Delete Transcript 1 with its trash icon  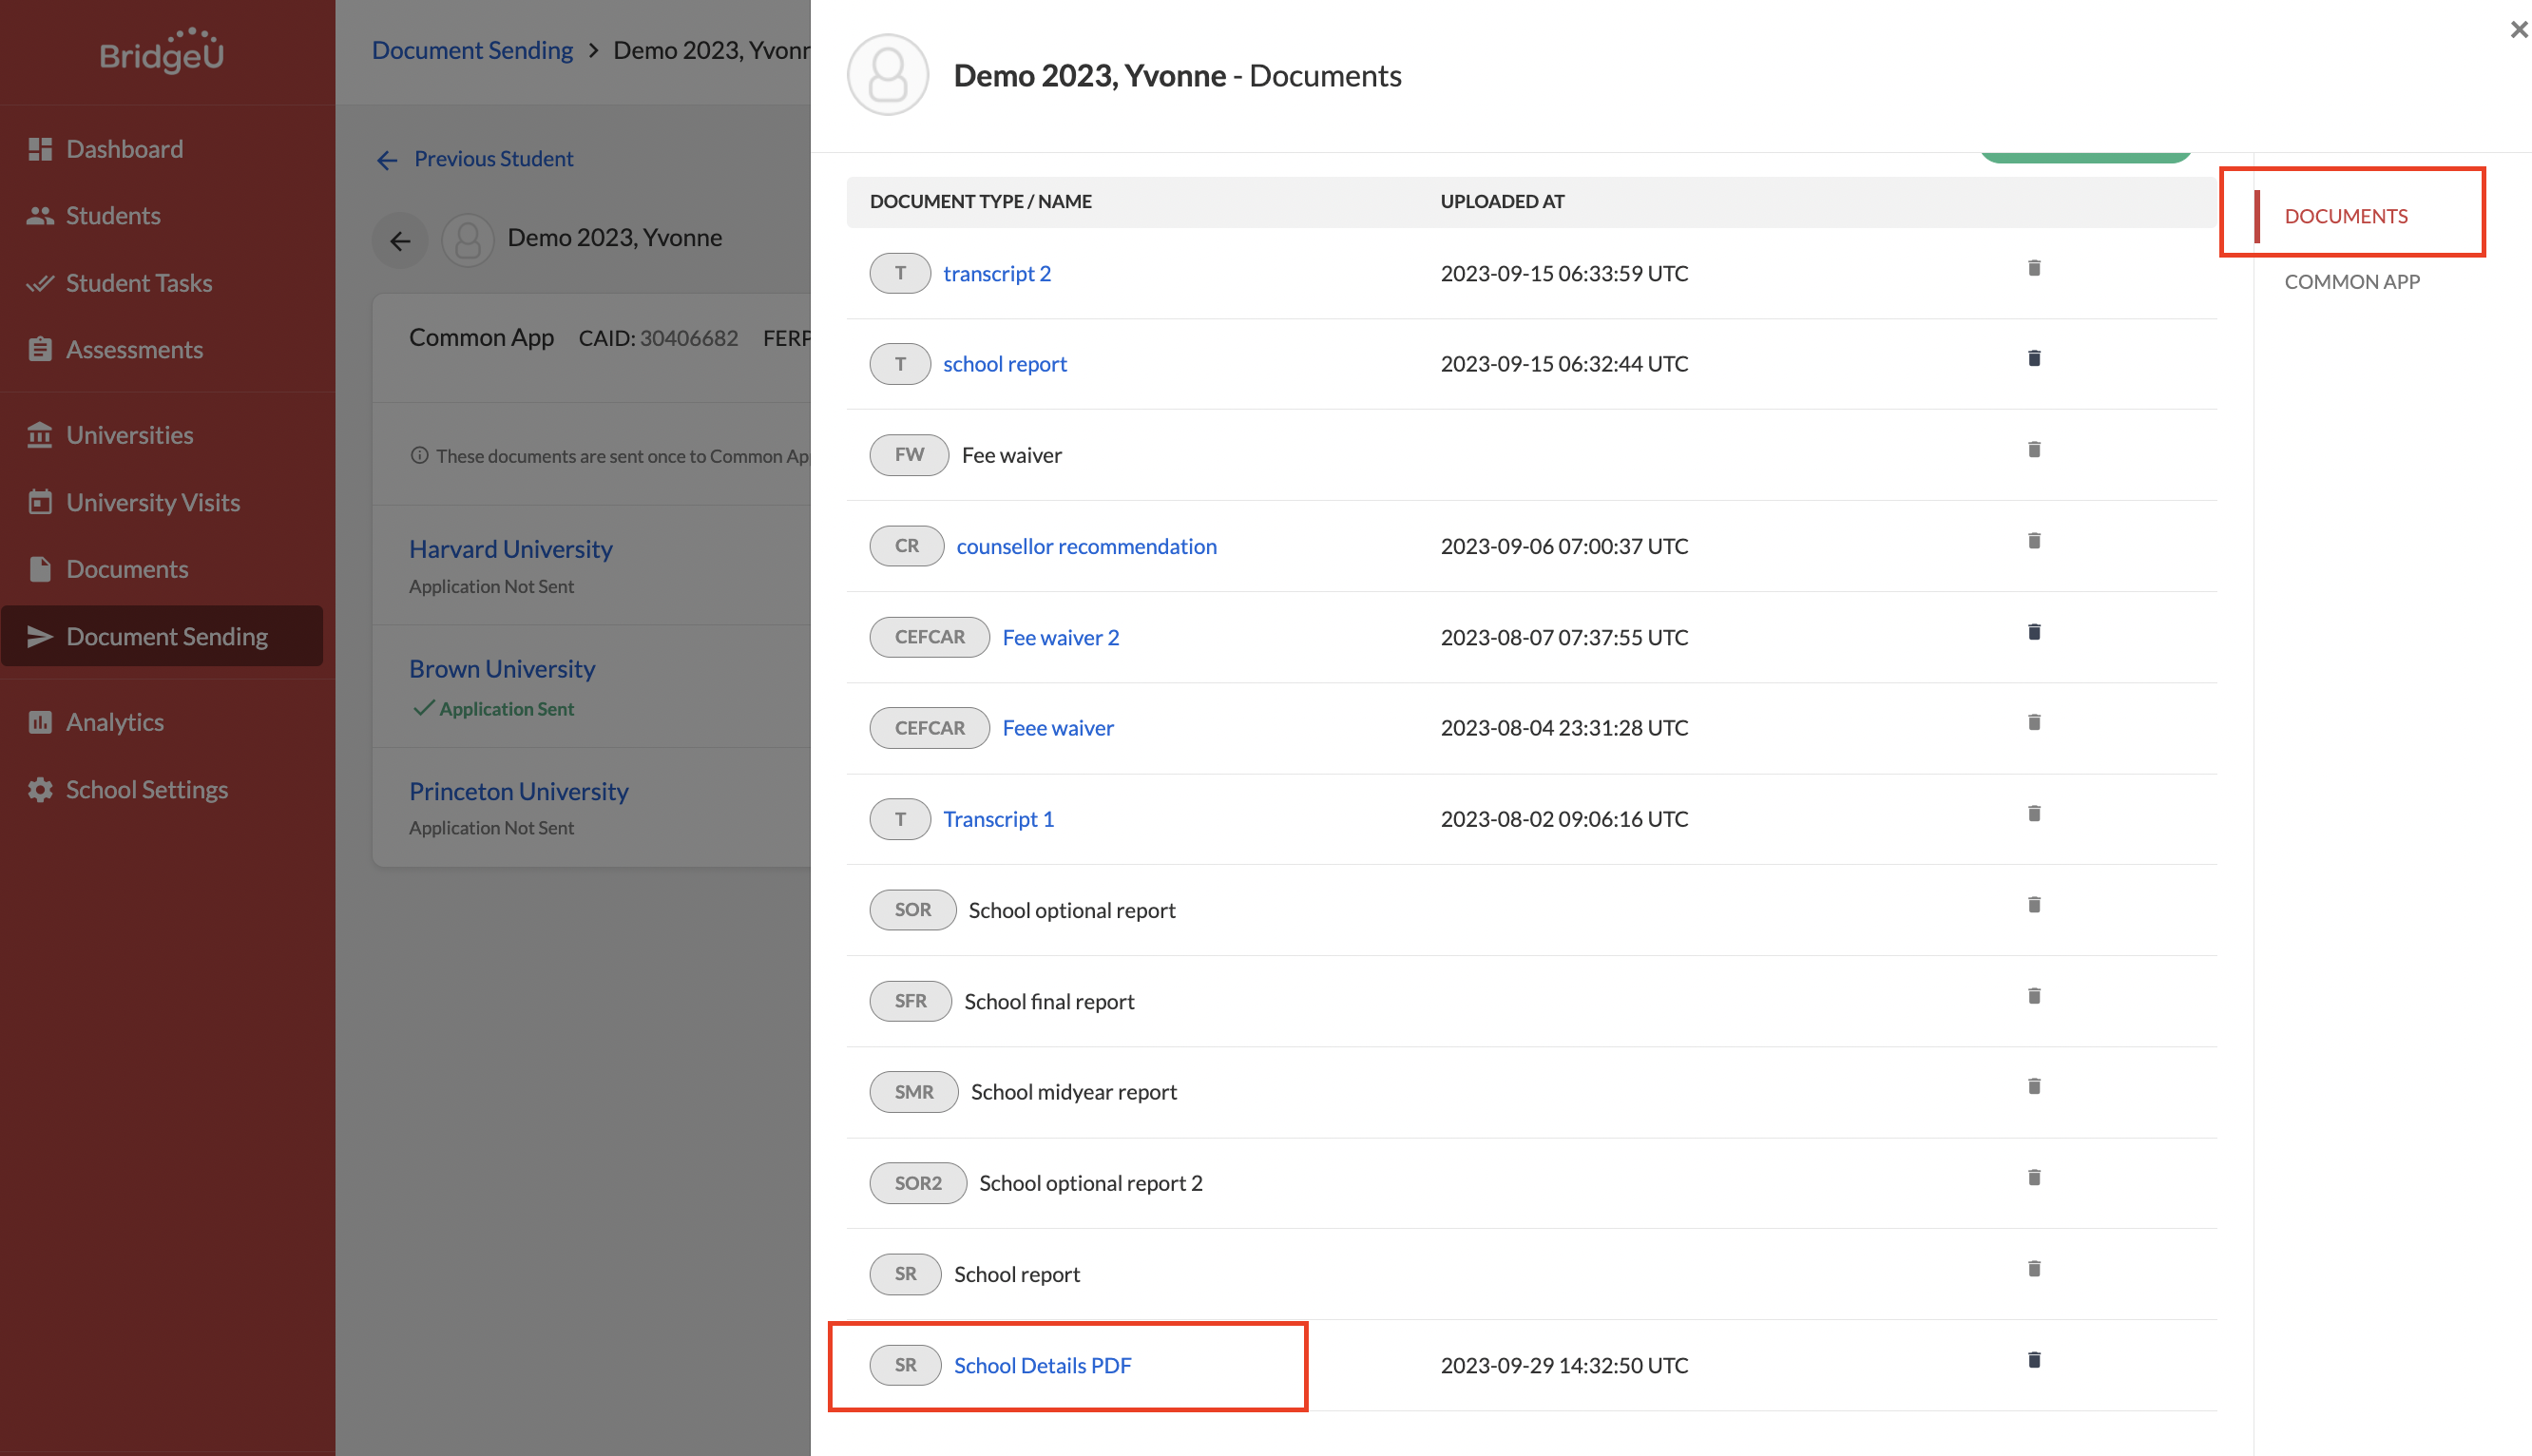pos(2033,814)
